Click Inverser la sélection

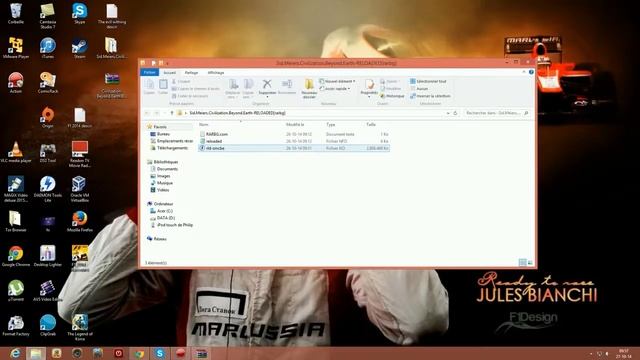click(x=430, y=96)
